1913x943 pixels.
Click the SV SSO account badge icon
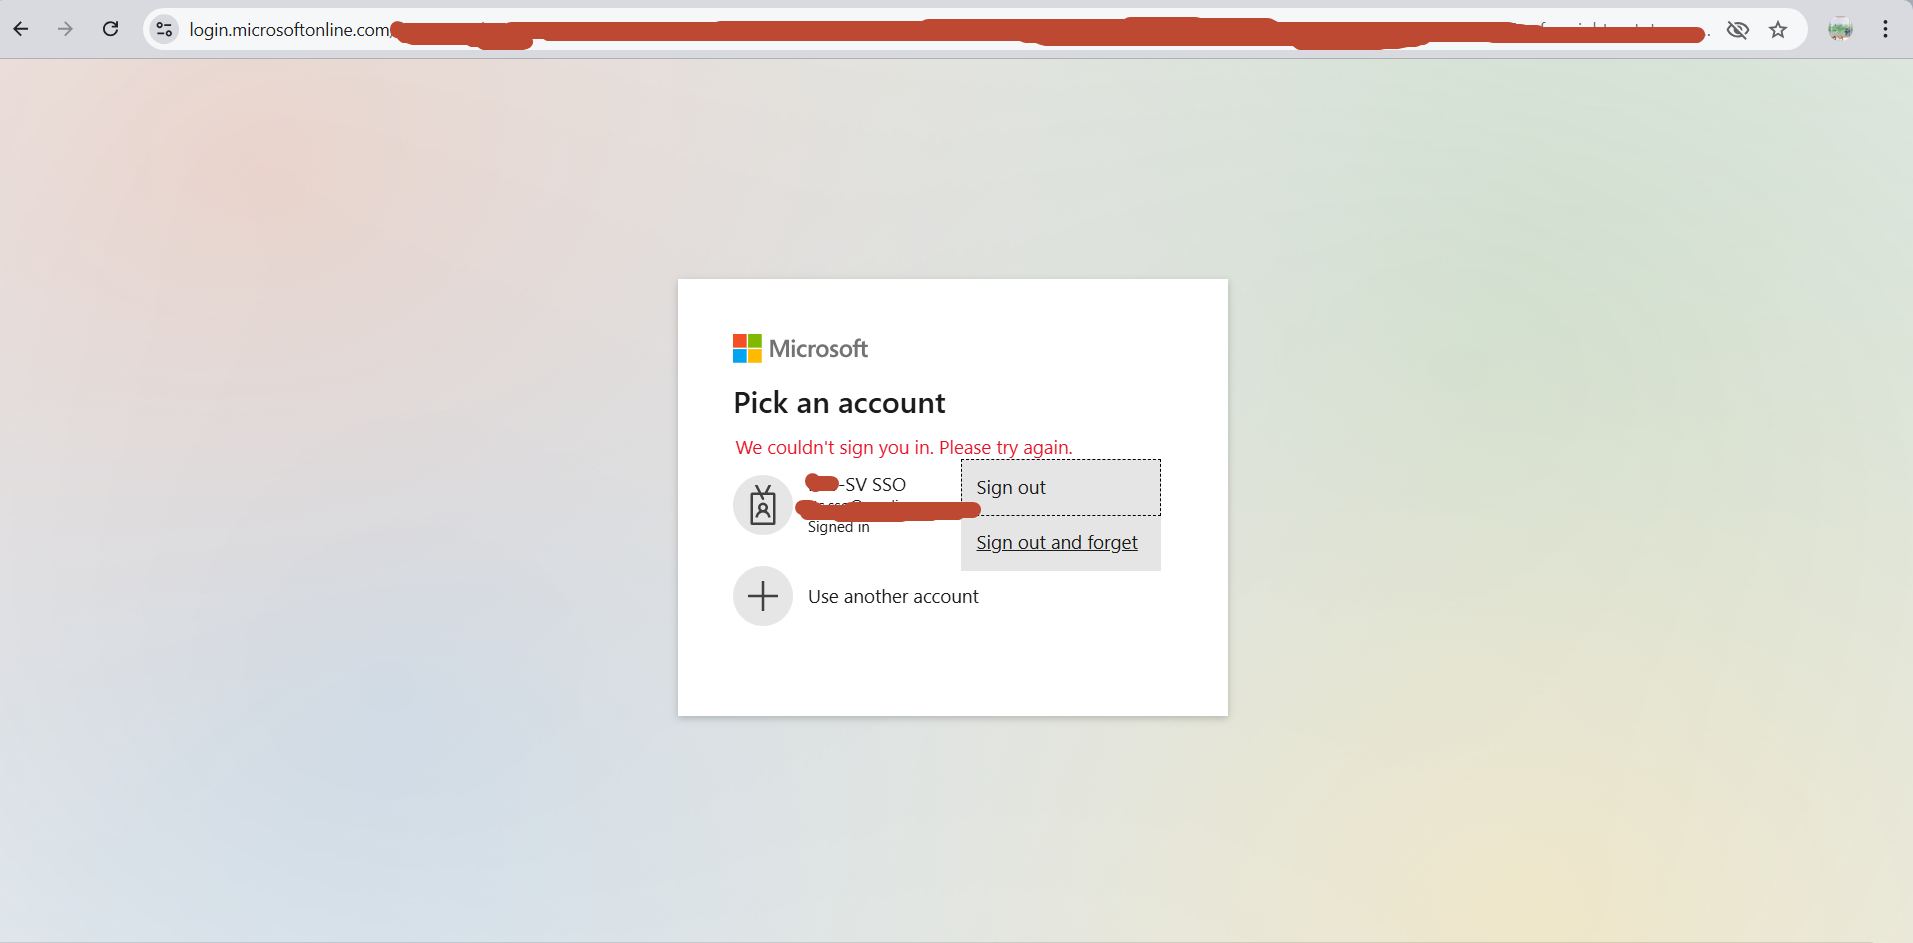(x=763, y=505)
